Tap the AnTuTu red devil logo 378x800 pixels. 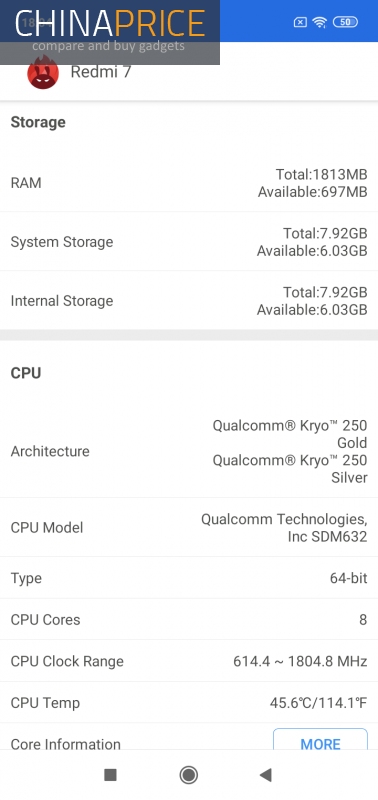(x=43, y=74)
